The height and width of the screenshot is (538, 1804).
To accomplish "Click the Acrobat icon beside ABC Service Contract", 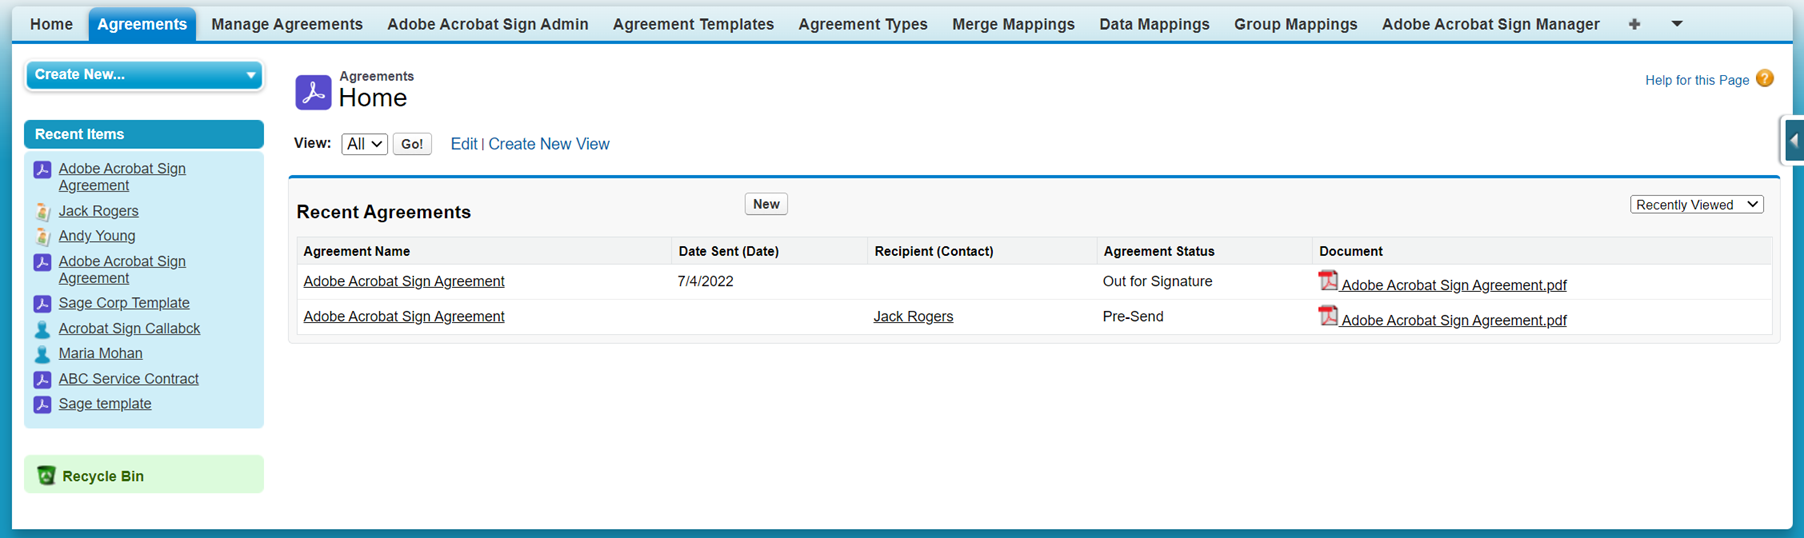I will click(x=42, y=379).
